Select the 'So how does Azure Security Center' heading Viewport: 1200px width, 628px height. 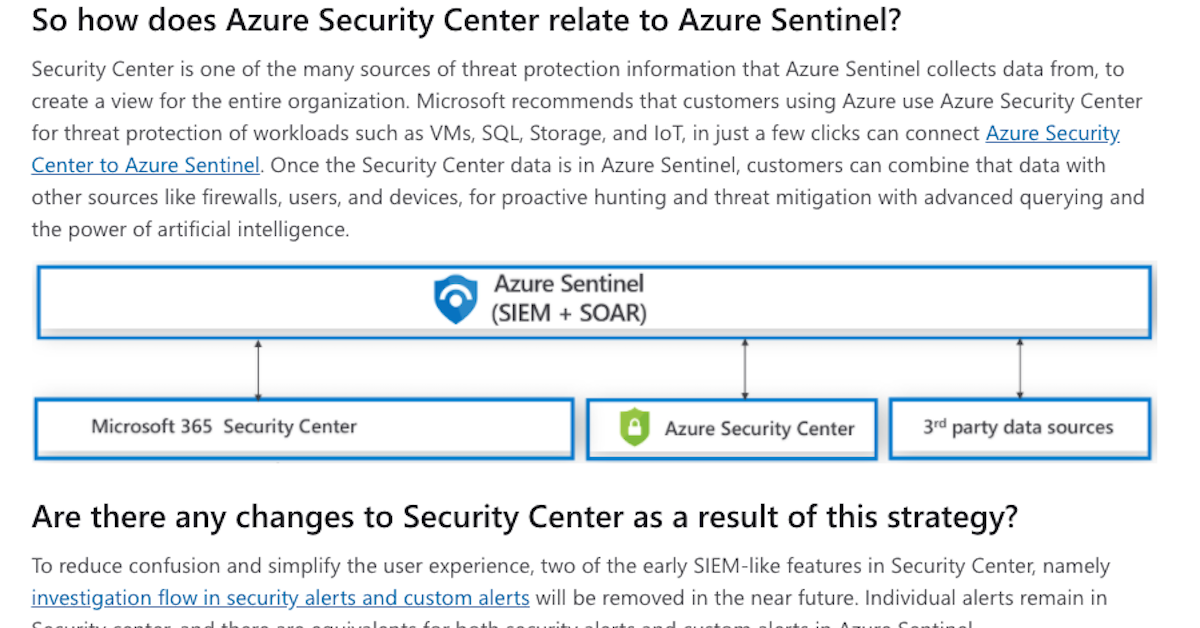466,20
